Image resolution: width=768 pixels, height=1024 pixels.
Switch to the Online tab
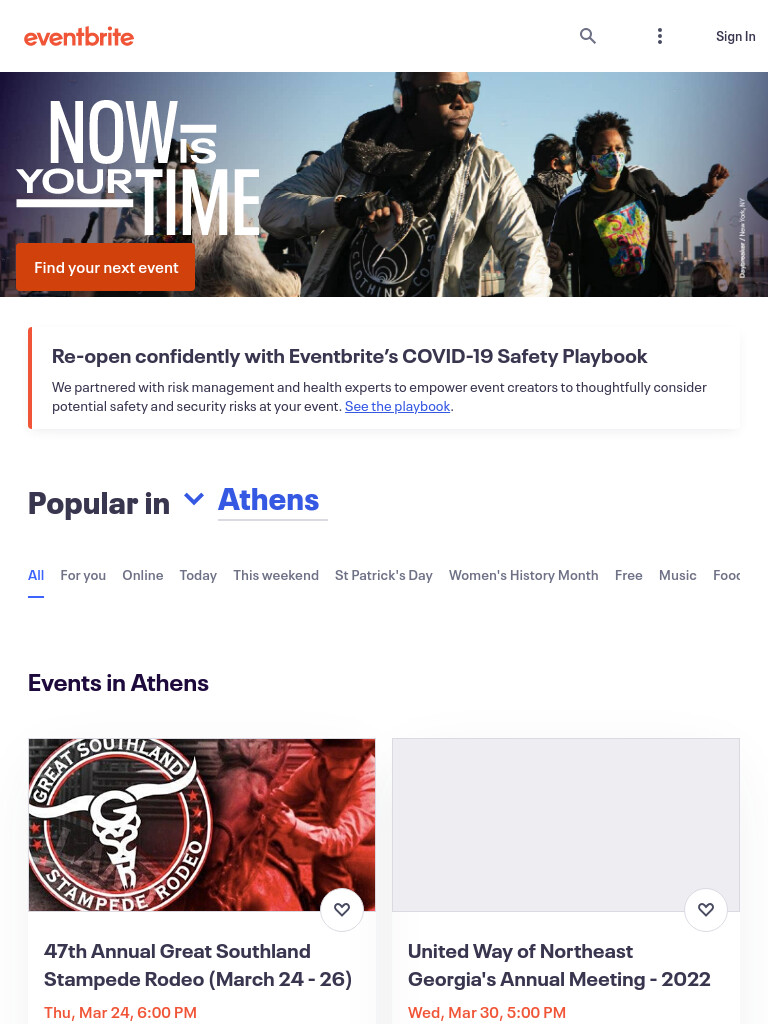[x=142, y=575]
